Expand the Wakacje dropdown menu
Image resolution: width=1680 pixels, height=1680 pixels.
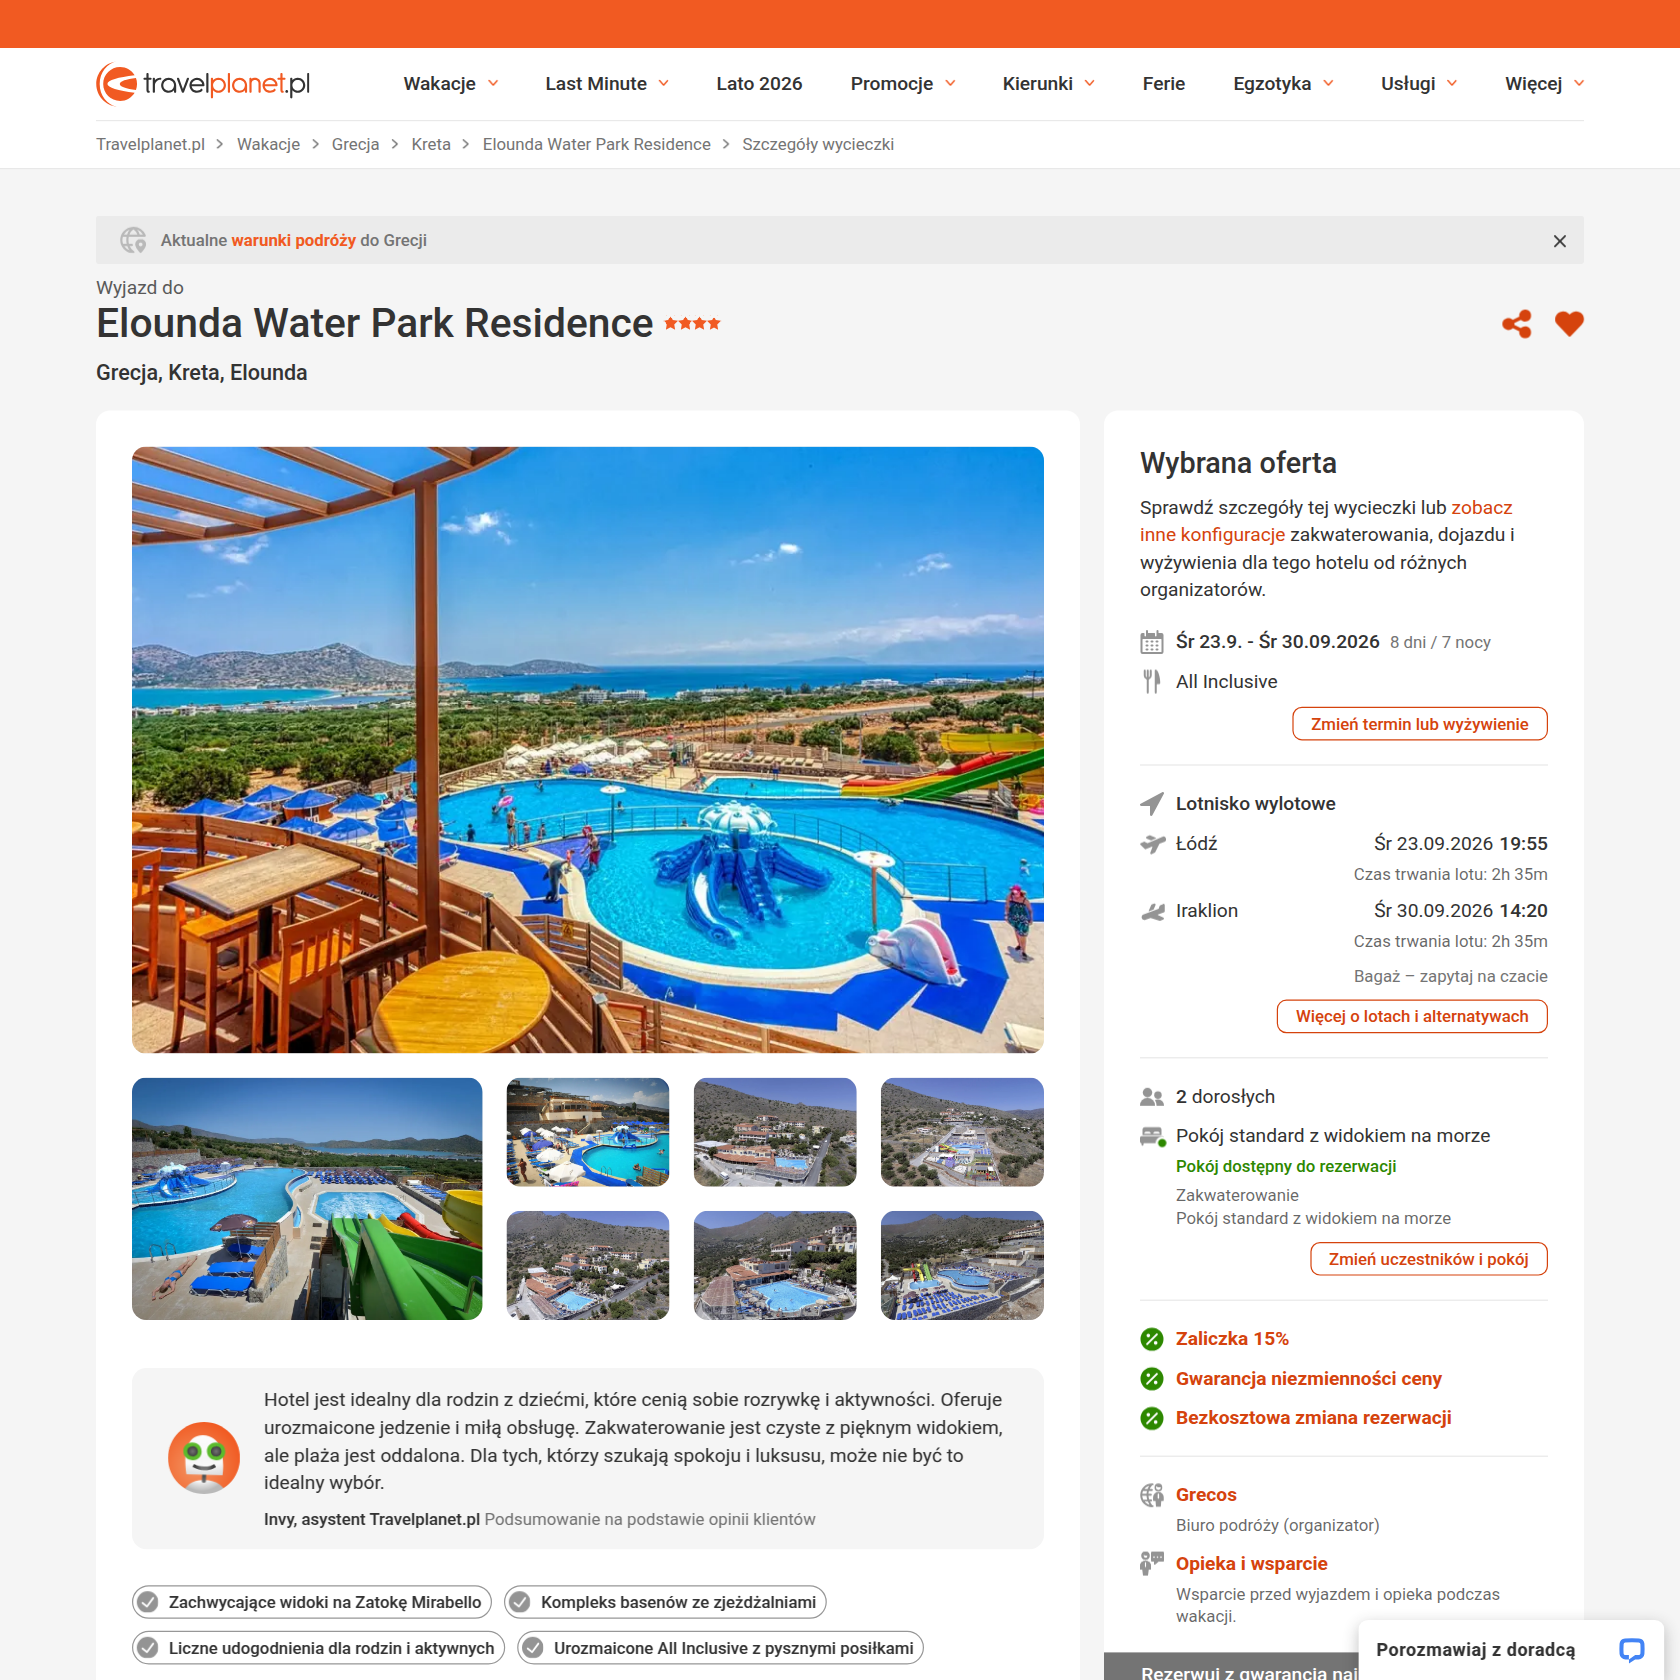point(451,84)
